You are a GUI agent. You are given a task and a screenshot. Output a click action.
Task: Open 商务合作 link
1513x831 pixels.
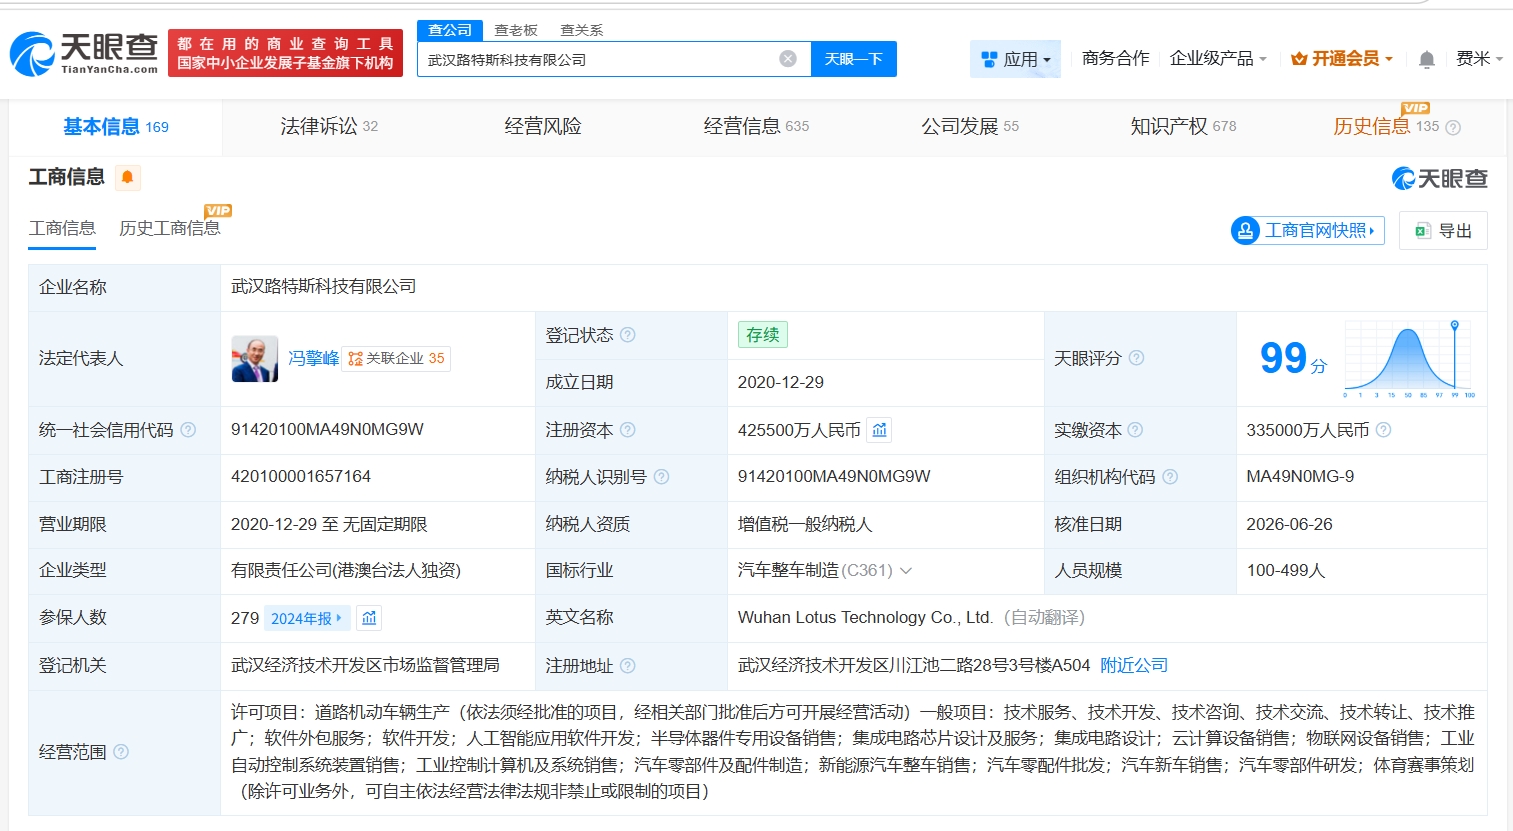click(1116, 59)
